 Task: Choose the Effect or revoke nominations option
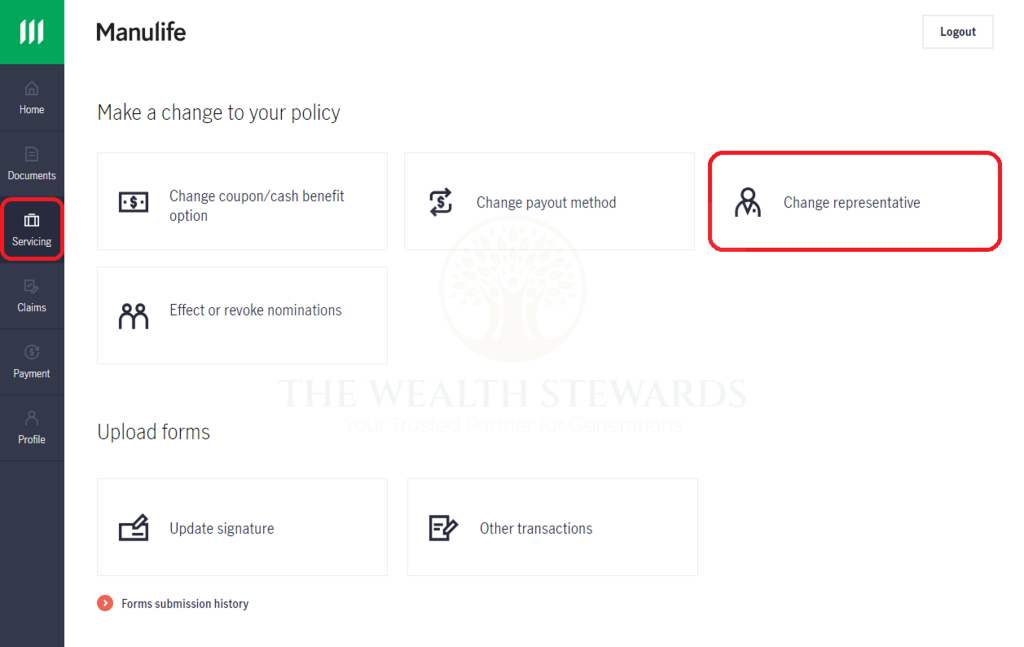(242, 314)
